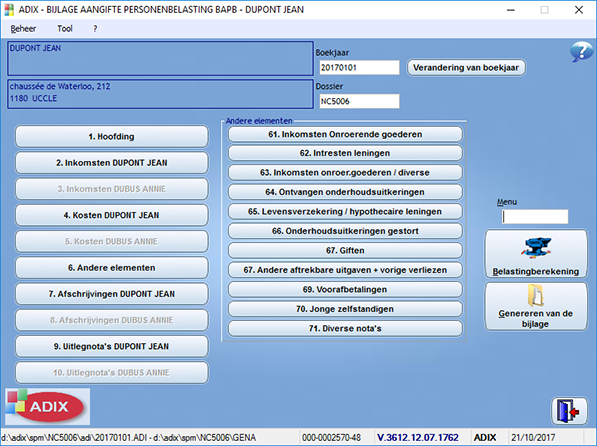Open 65. Levensverzekering / hypothecaire leningen
597x446 pixels.
(x=345, y=211)
